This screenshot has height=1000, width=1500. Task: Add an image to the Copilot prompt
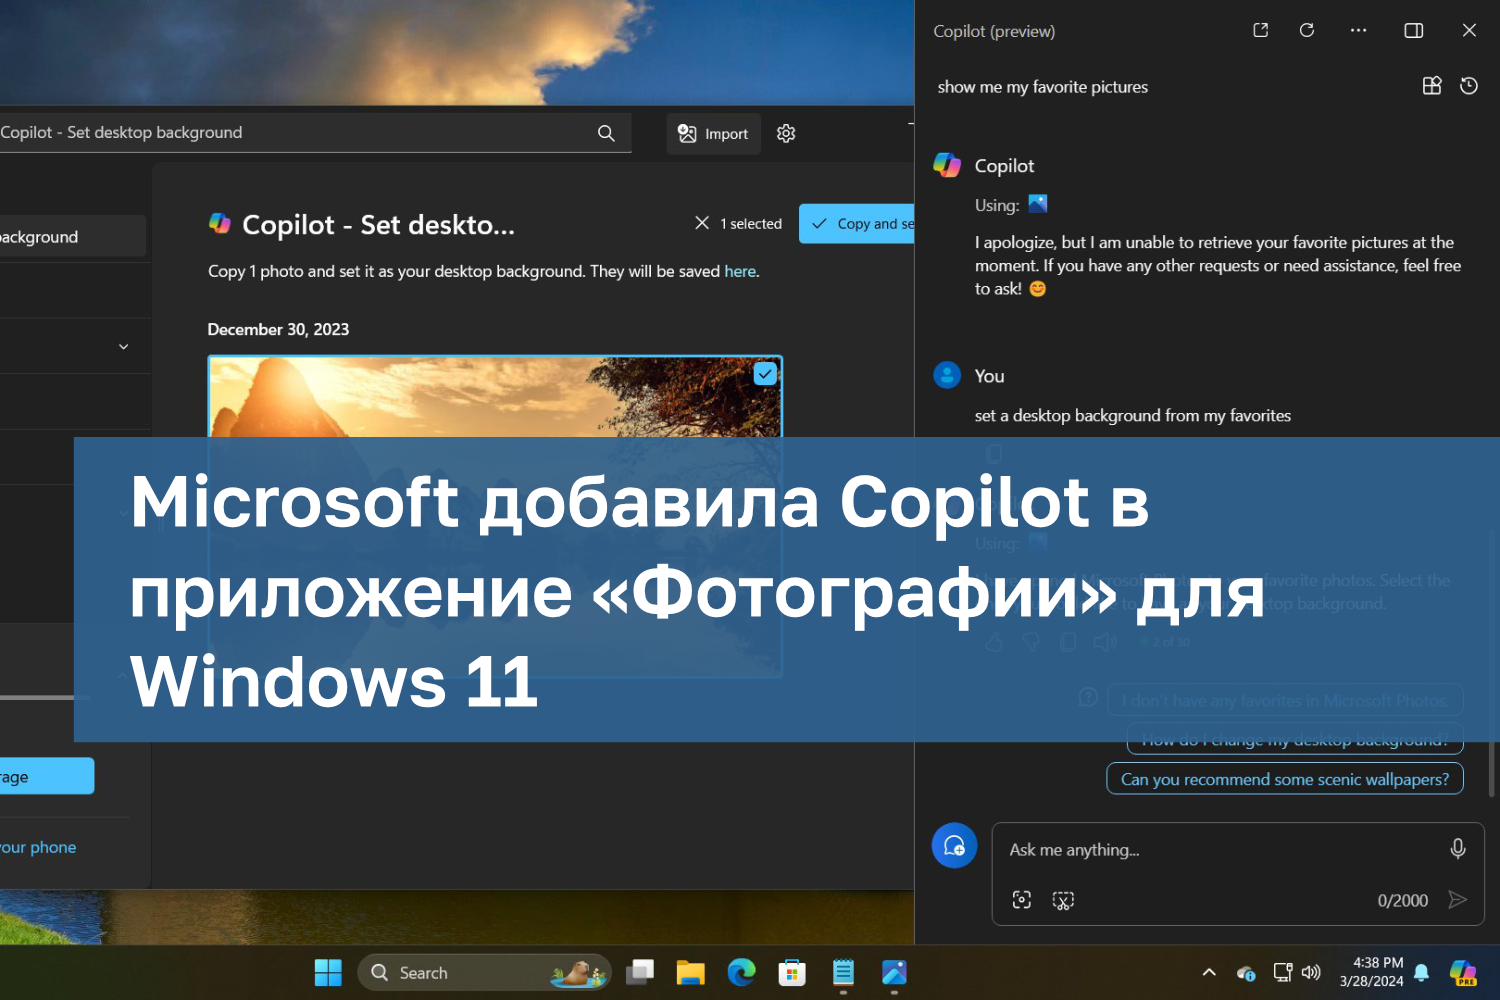1022,900
